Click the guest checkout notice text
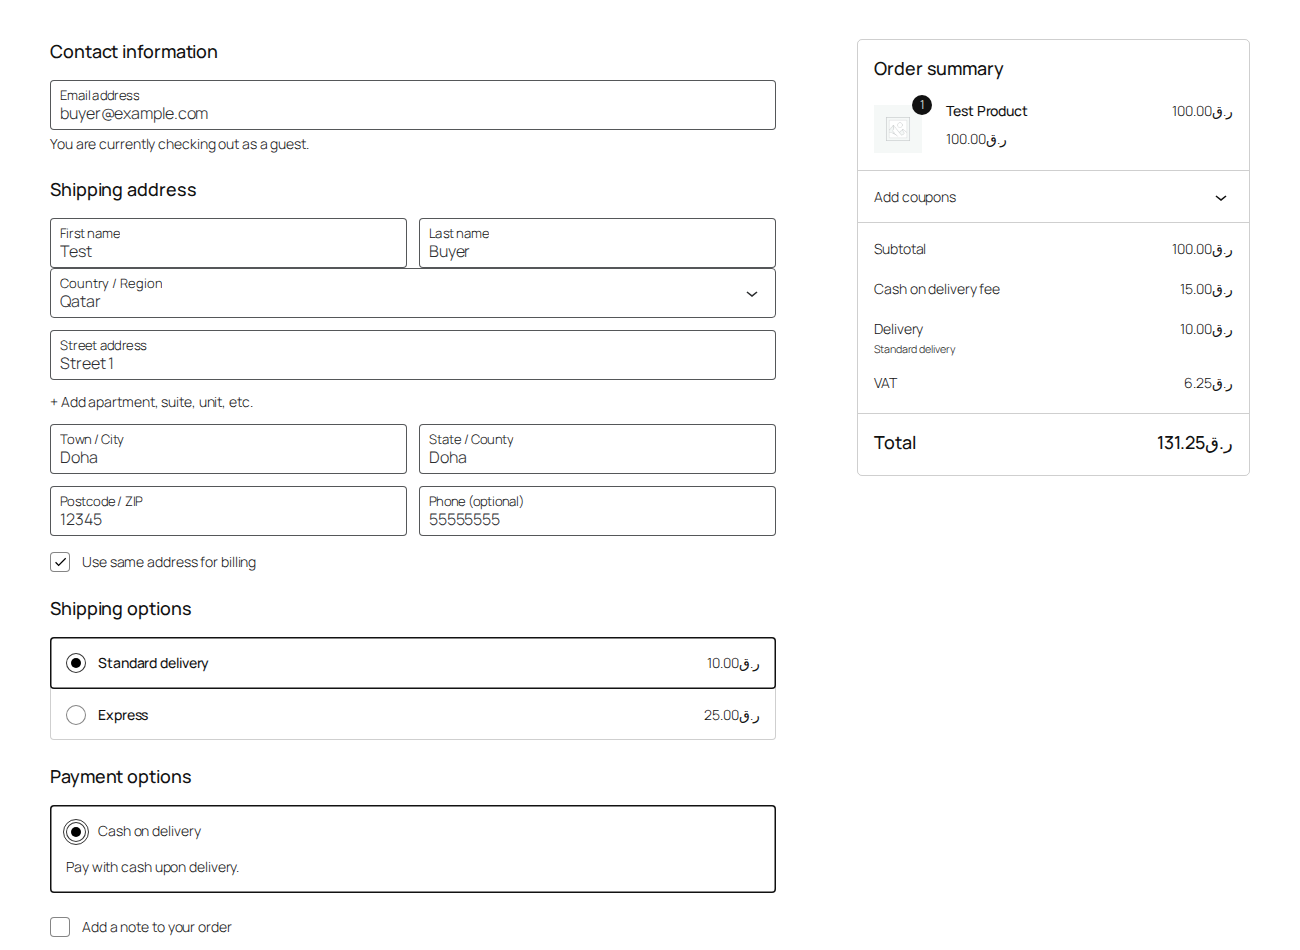The width and height of the screenshot is (1300, 950). pos(179,144)
